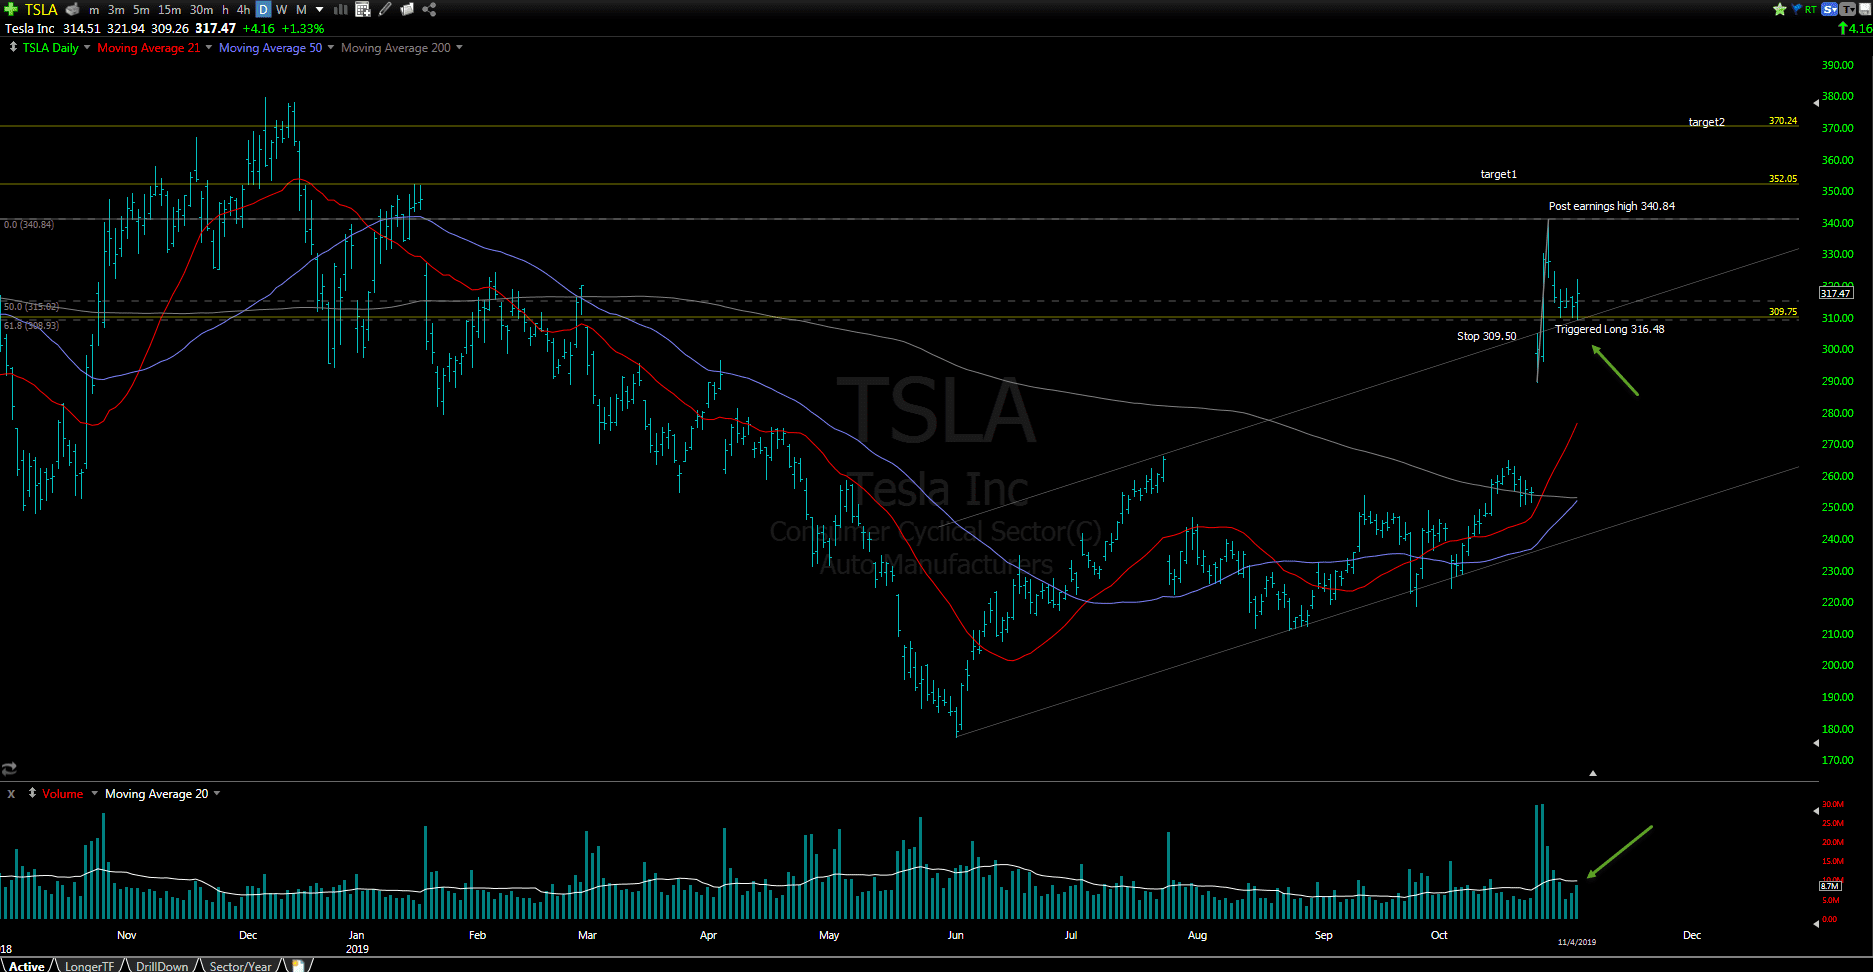Open the TSLA Daily dropdown arrow
Screen dimensions: 1873x972
pyautogui.click(x=87, y=47)
